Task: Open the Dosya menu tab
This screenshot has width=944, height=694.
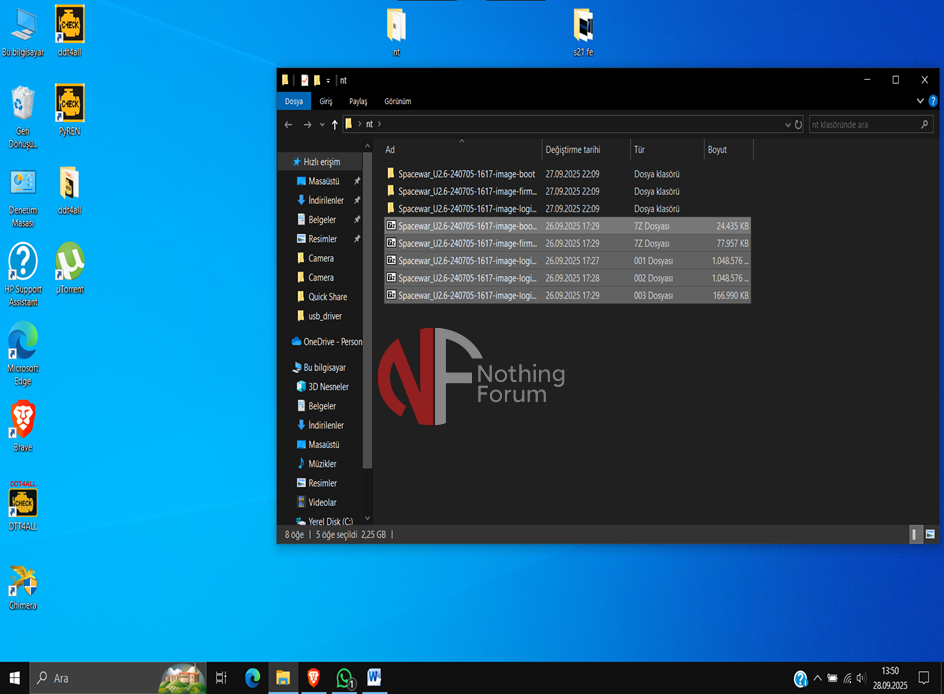Action: [293, 101]
